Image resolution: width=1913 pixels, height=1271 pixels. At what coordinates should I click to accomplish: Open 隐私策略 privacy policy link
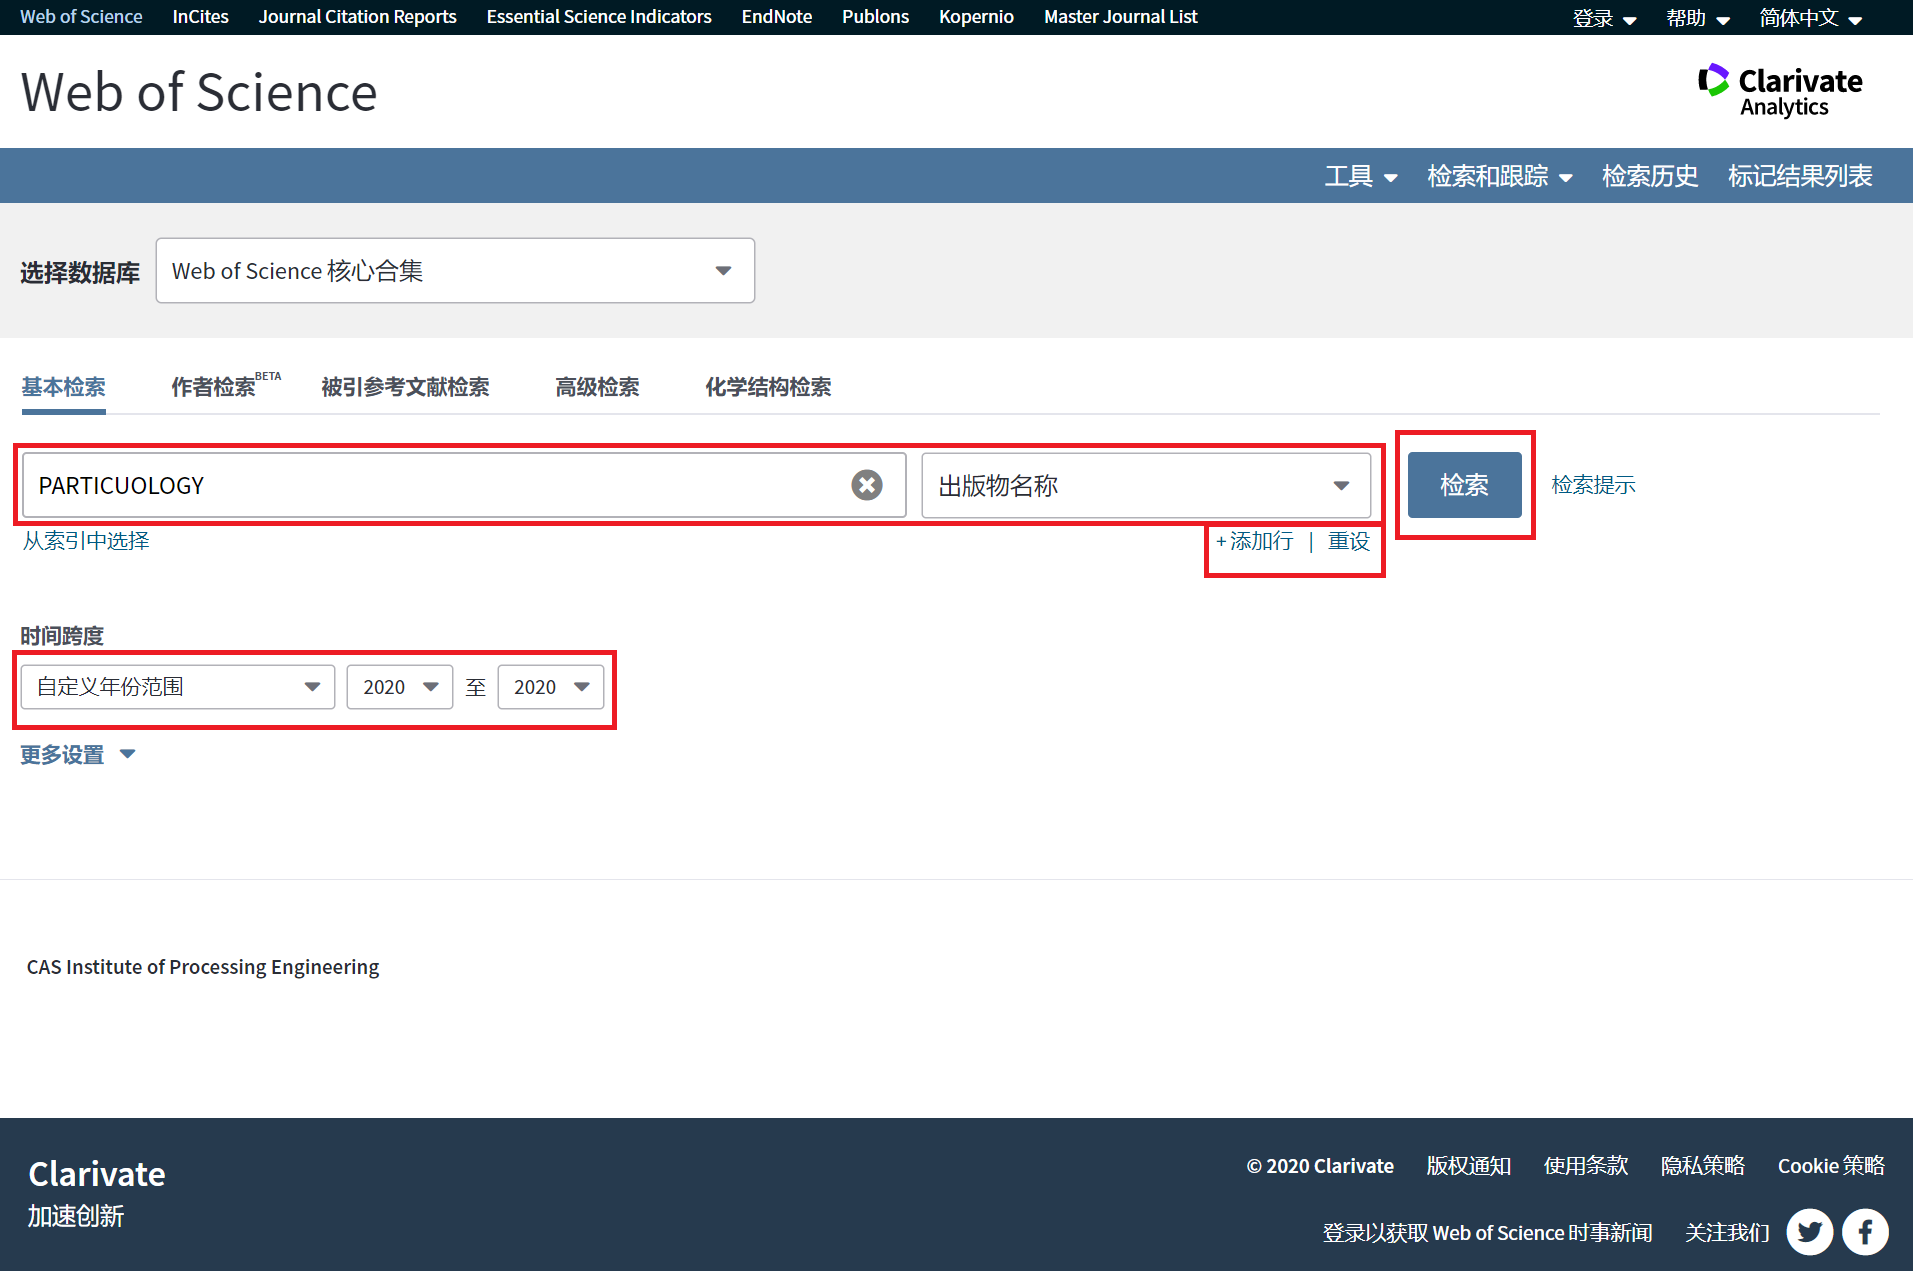pos(1702,1166)
